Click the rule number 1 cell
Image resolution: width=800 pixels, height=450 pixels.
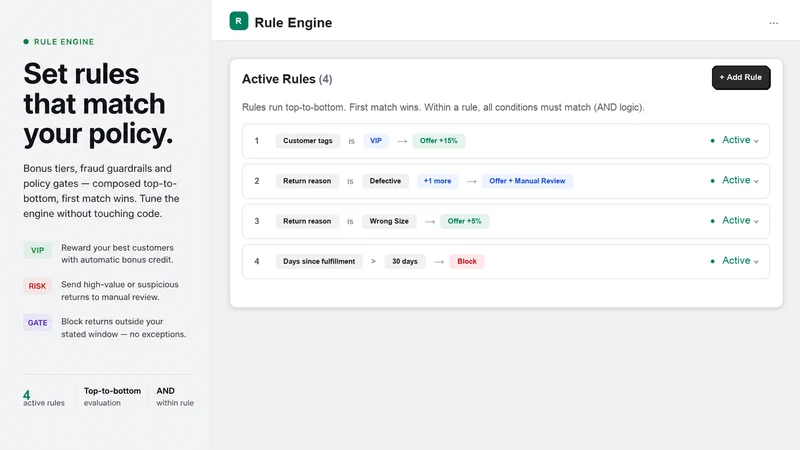[x=257, y=141]
